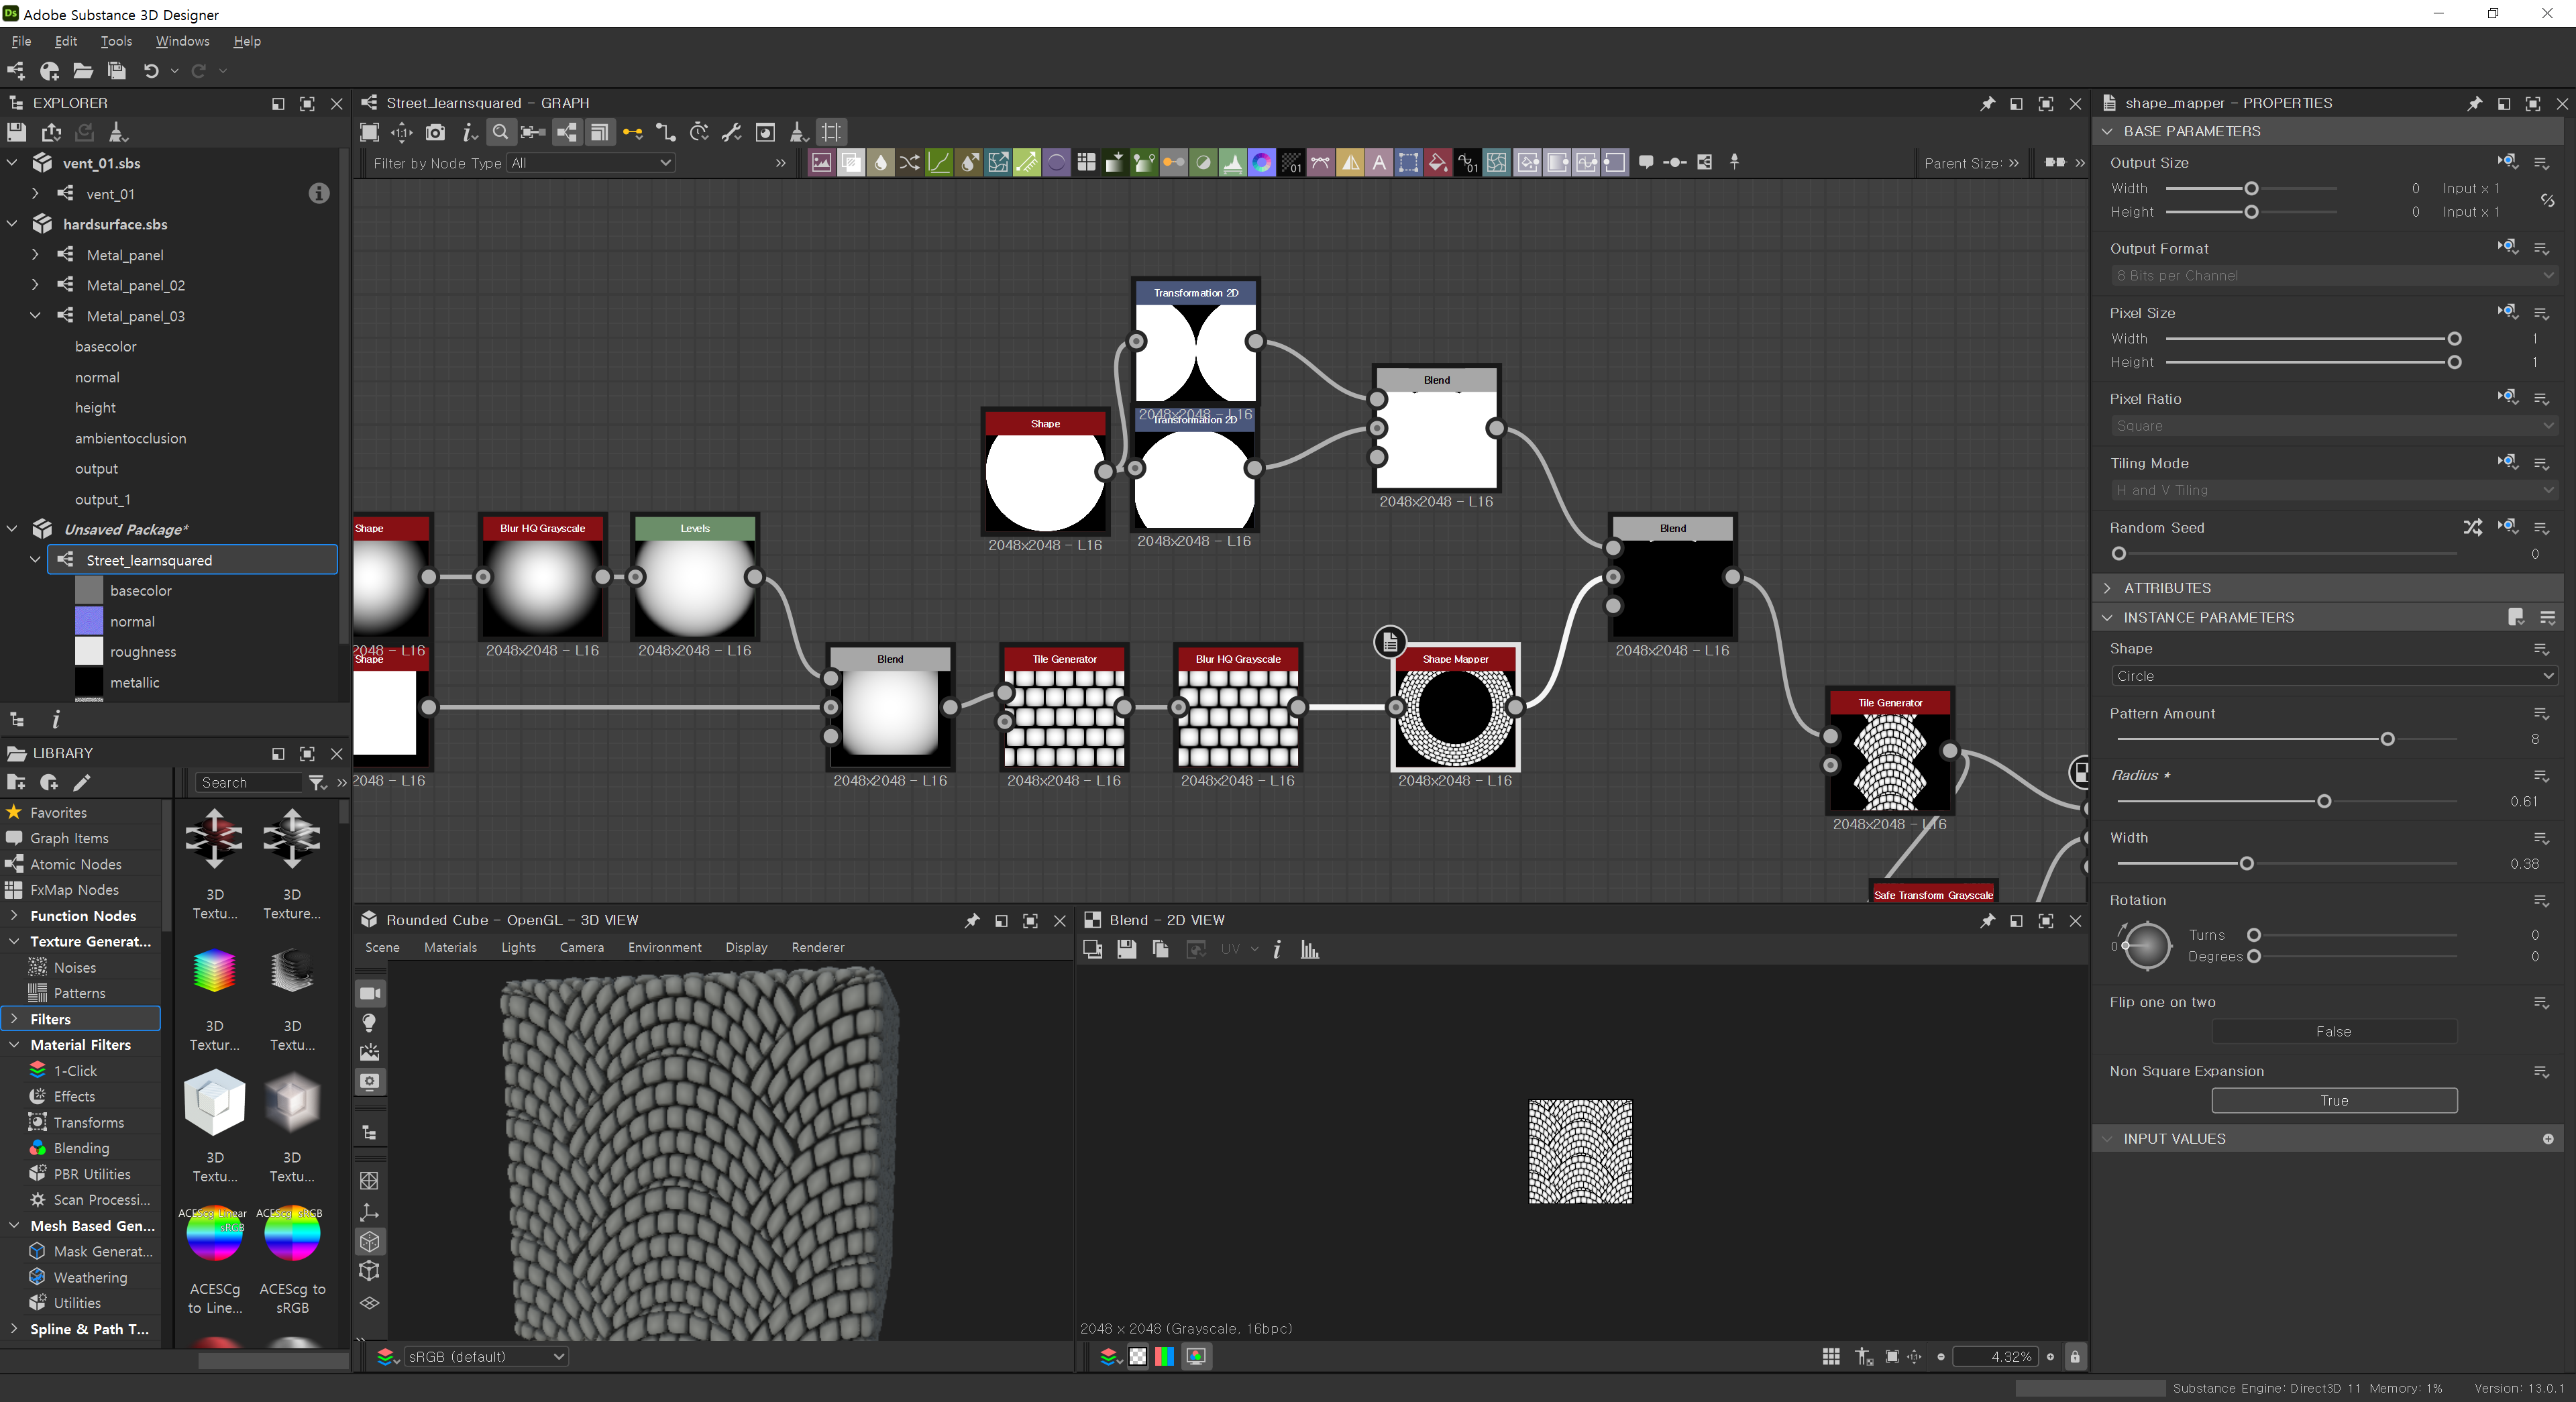This screenshot has width=2576, height=1402.
Task: Click the camera screenshot icon in graph toolbar
Action: pos(435,132)
